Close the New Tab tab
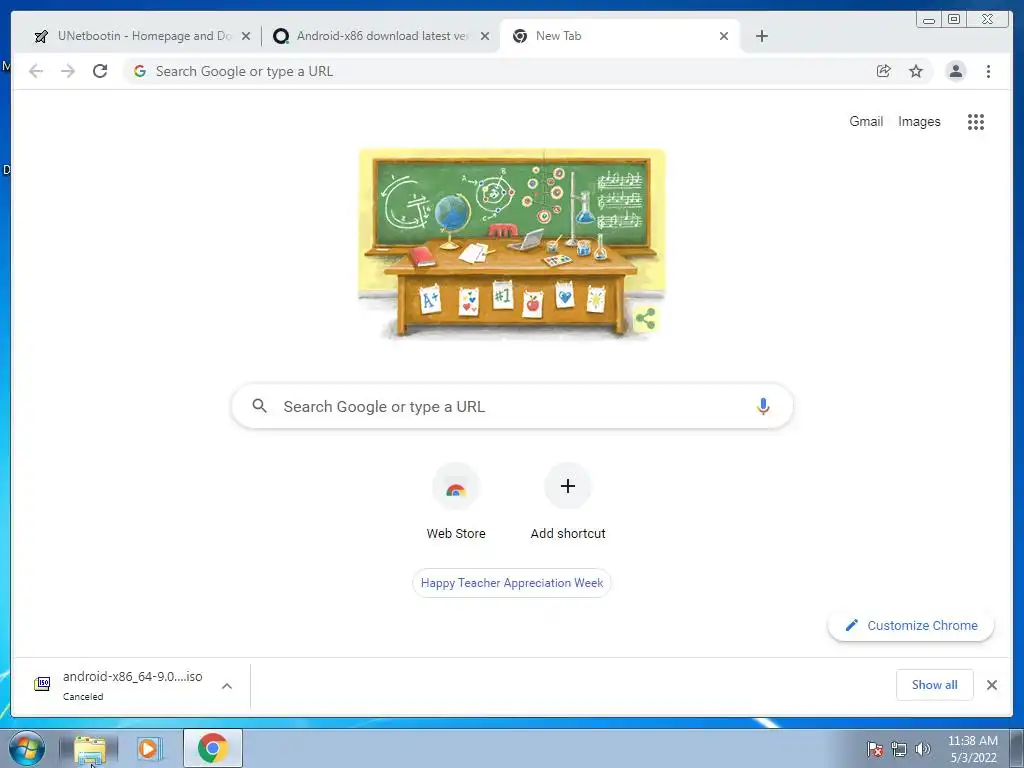The width and height of the screenshot is (1024, 768). (724, 37)
